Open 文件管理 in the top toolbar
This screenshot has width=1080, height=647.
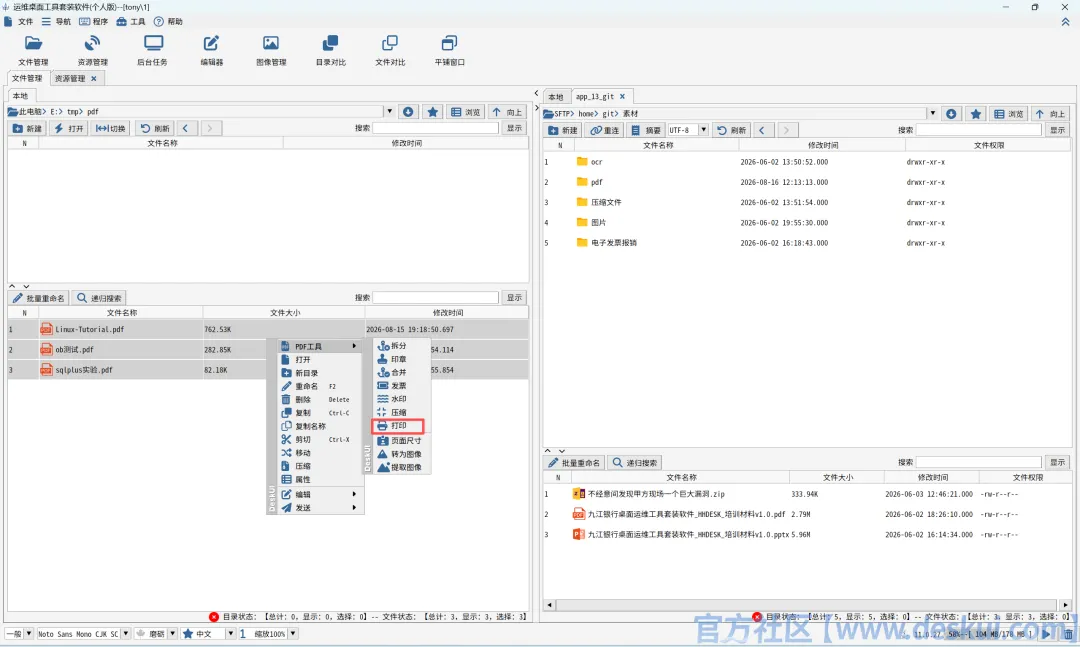click(x=33, y=50)
